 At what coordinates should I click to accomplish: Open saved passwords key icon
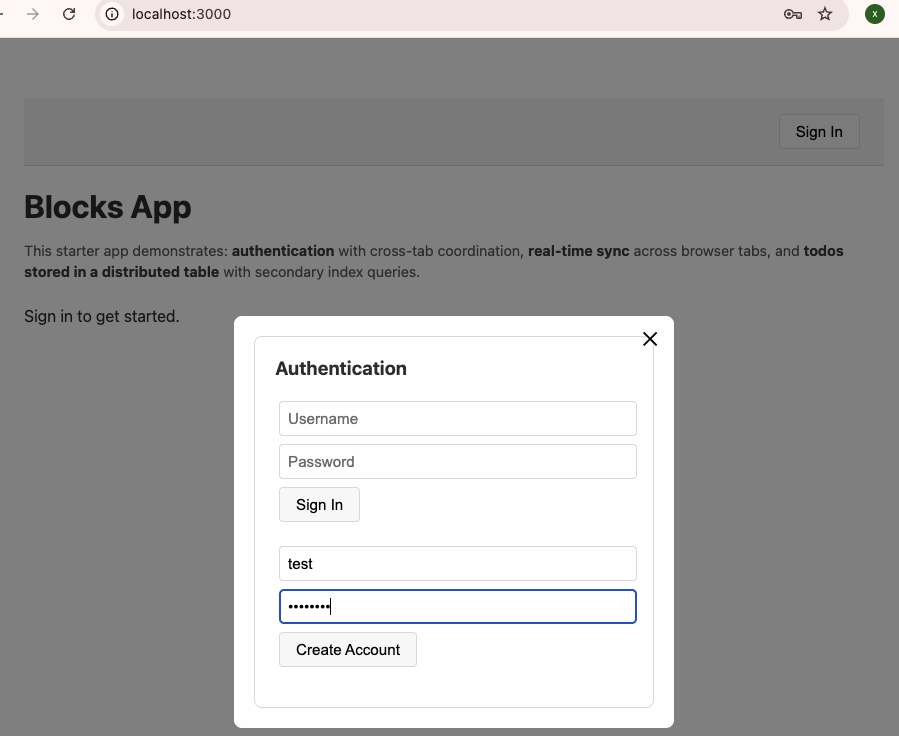tap(792, 14)
